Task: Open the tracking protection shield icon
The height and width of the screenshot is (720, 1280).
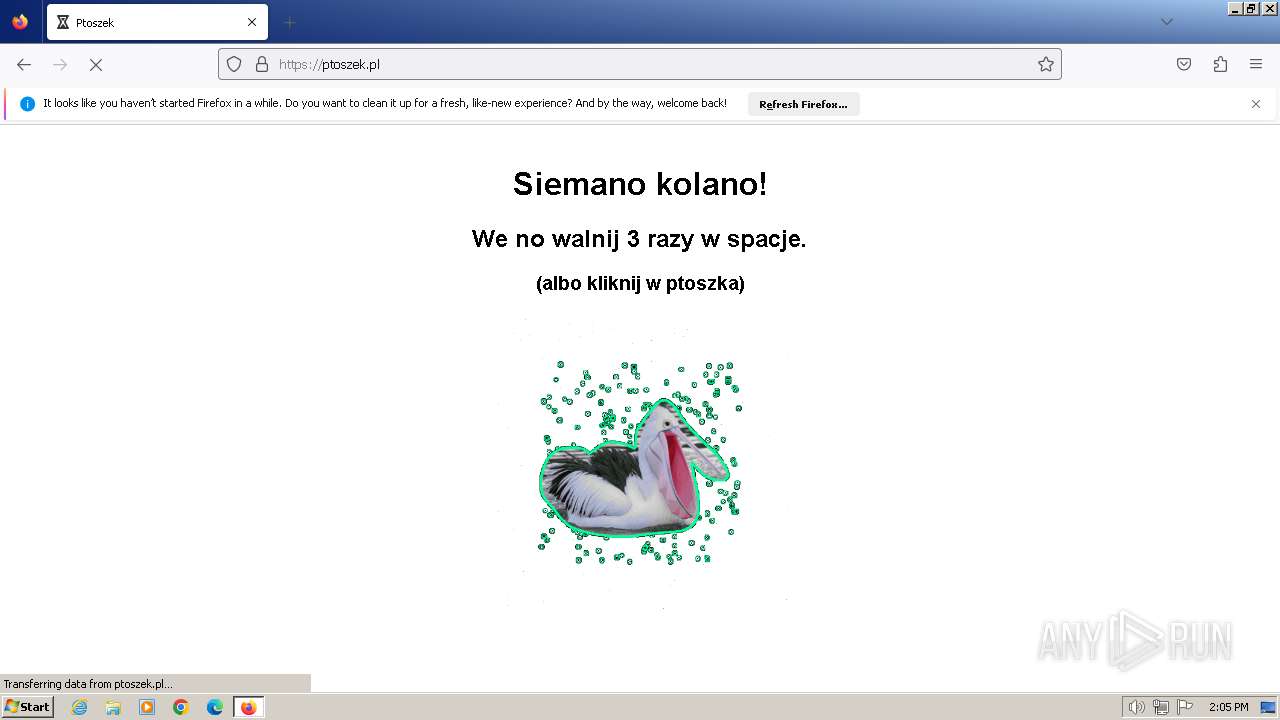Action: coord(234,64)
